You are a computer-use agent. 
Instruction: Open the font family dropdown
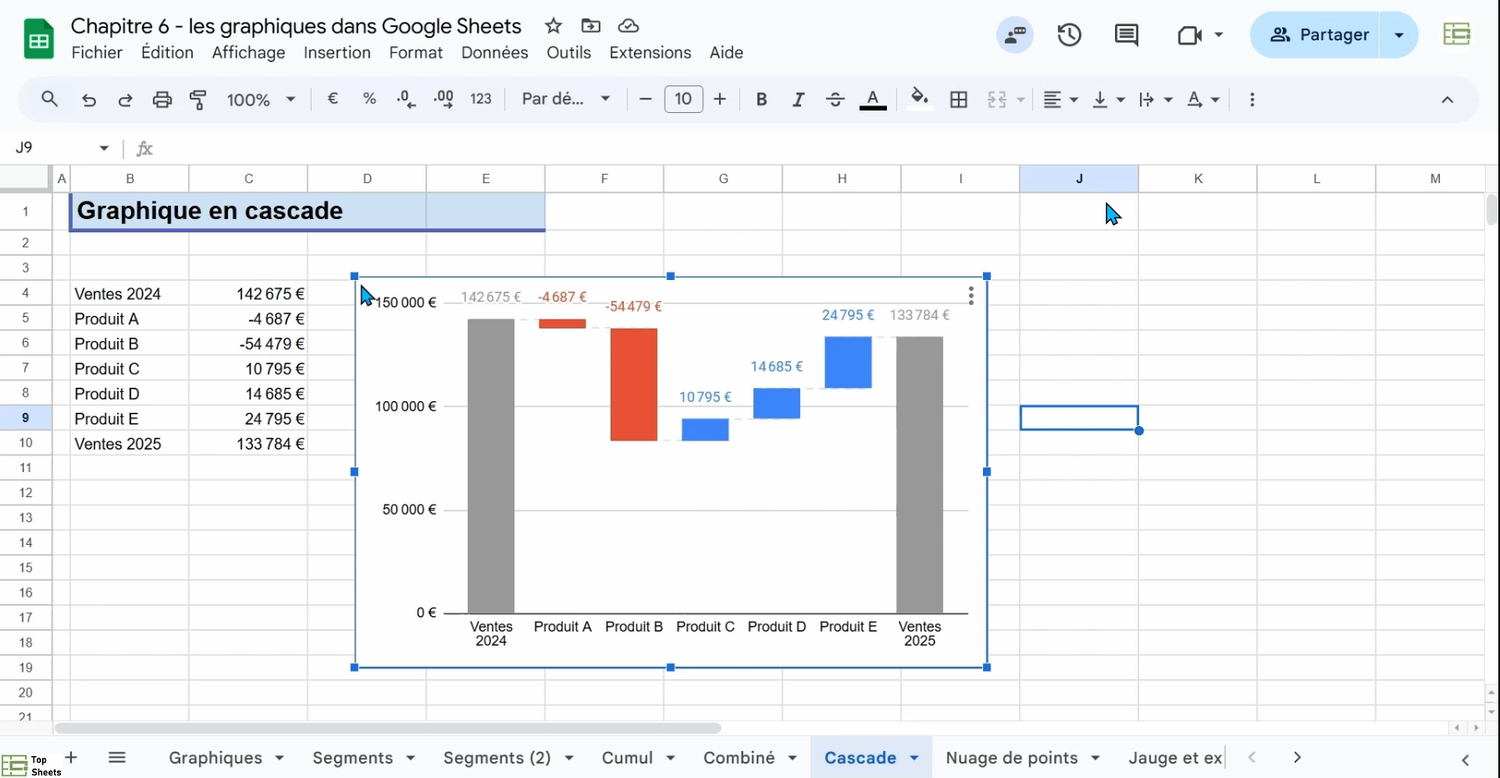coord(566,99)
